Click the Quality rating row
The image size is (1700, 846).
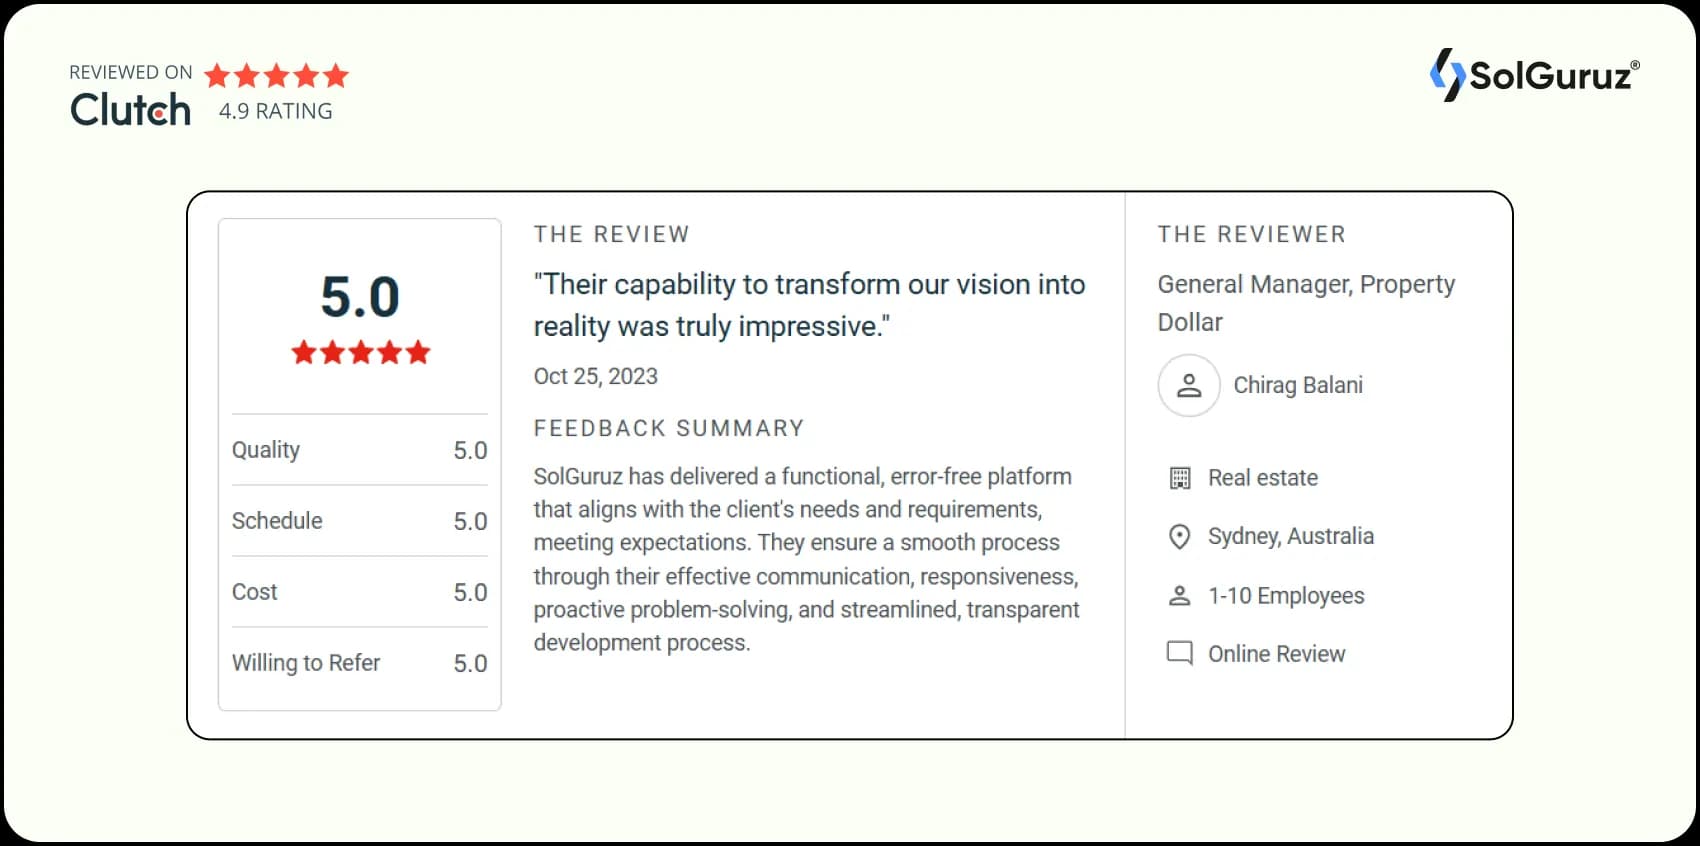(359, 450)
